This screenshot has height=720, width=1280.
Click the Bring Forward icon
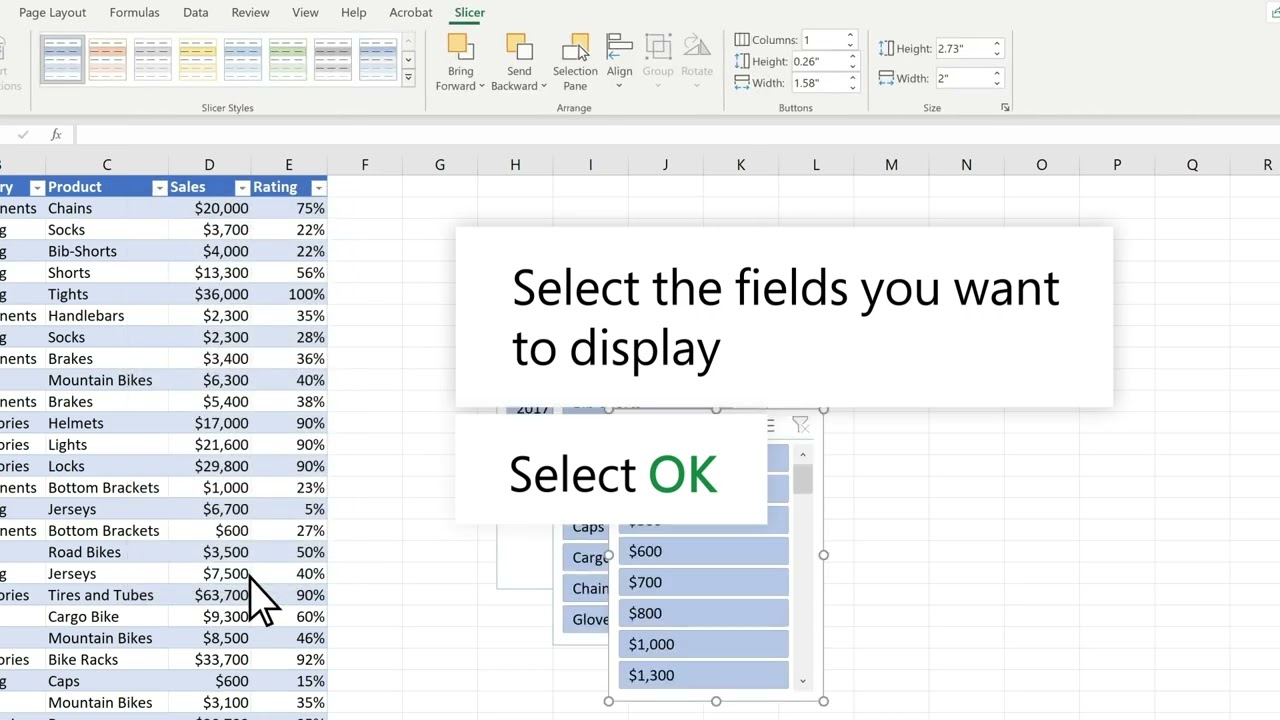(460, 47)
